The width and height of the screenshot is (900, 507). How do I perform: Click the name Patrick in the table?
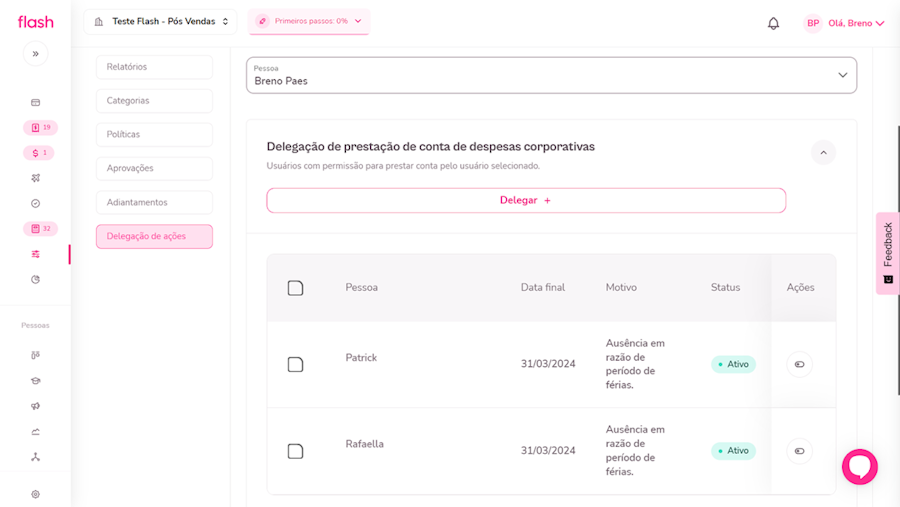[x=361, y=357]
